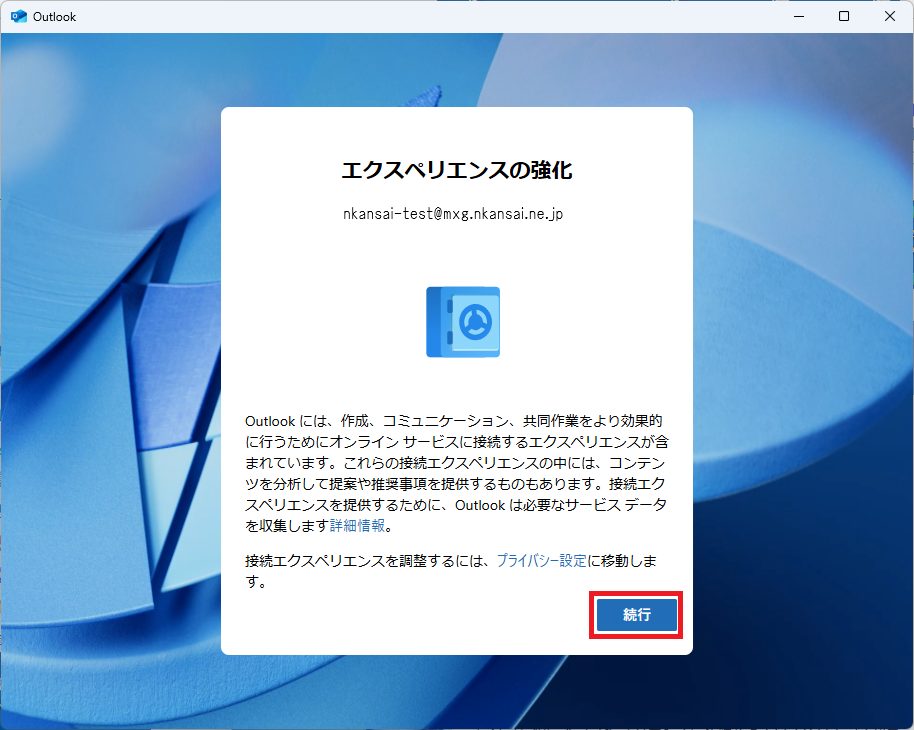Close the Outlook window

[890, 16]
